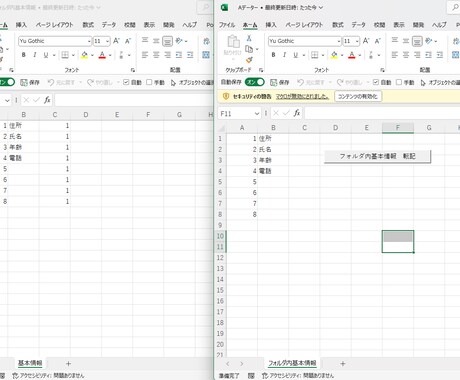Select 基本情報 sheet tab in left window
Screen dimensions: 460x380
tap(30, 363)
